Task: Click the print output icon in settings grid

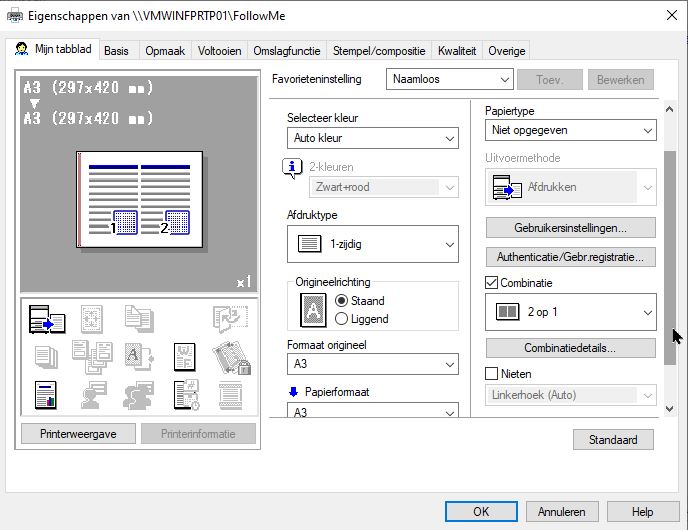Action: tap(46, 319)
